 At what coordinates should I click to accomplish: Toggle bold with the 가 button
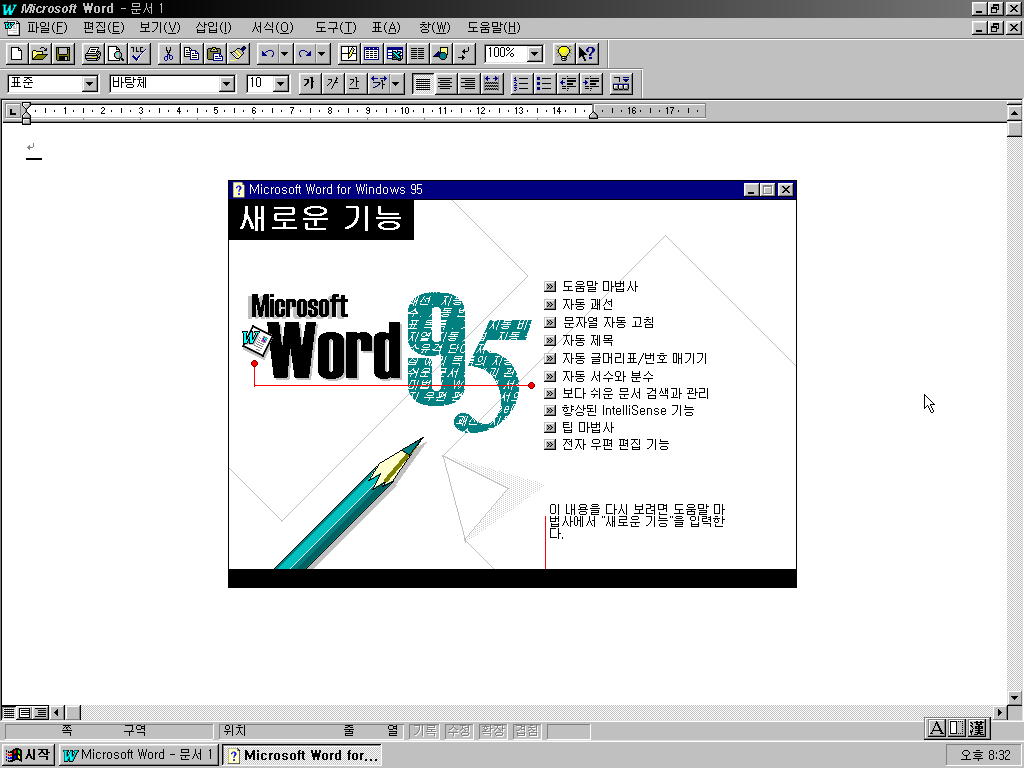coord(309,84)
